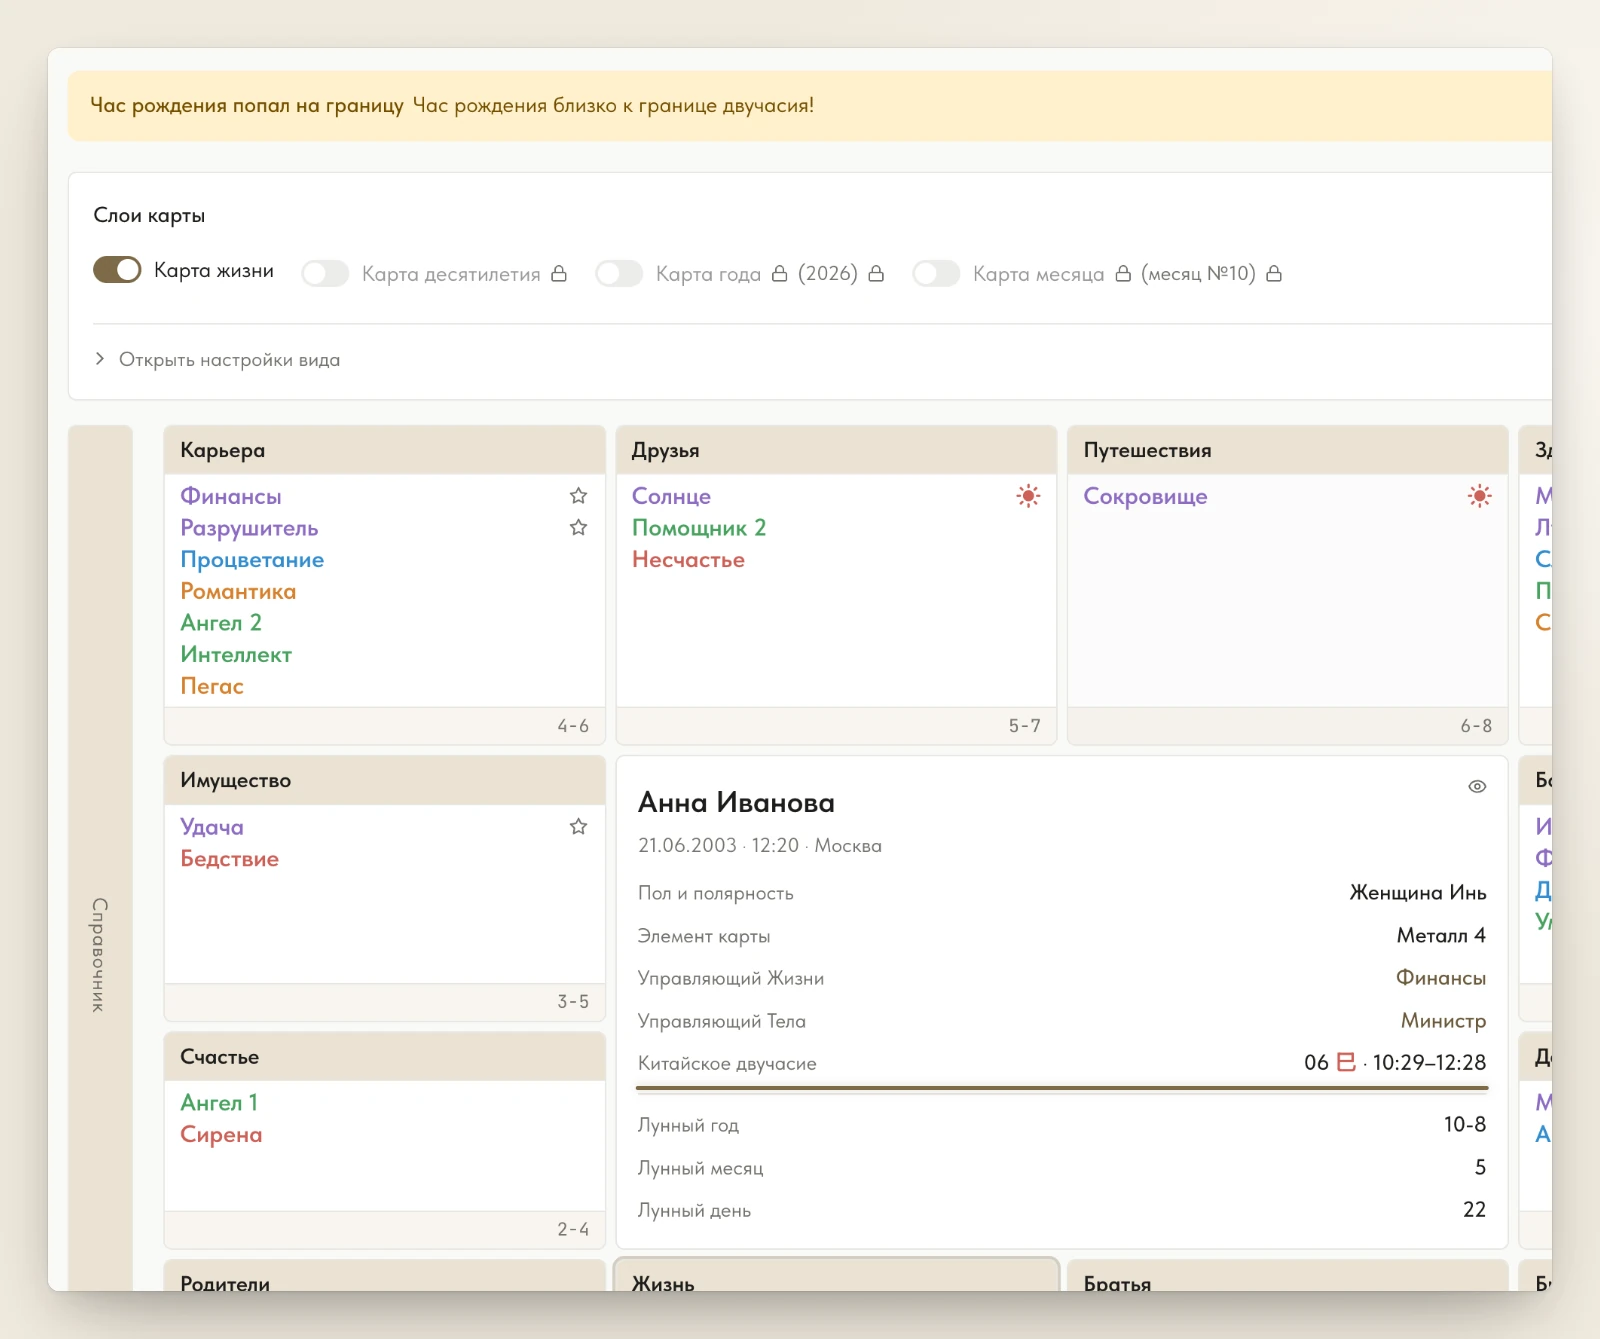Disable the Карта жизни toggle

click(x=117, y=270)
